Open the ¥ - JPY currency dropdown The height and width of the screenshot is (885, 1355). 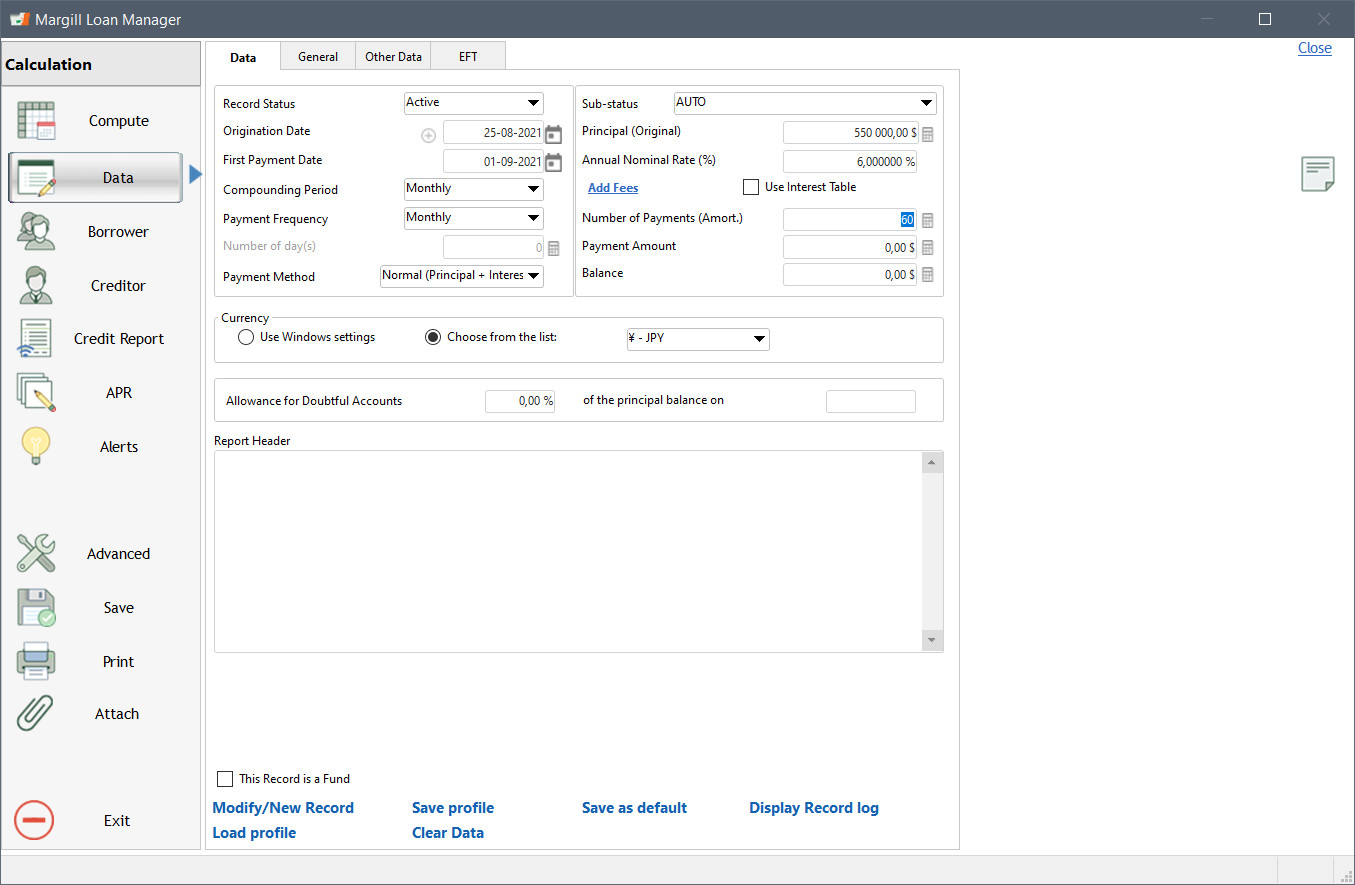pyautogui.click(x=697, y=339)
